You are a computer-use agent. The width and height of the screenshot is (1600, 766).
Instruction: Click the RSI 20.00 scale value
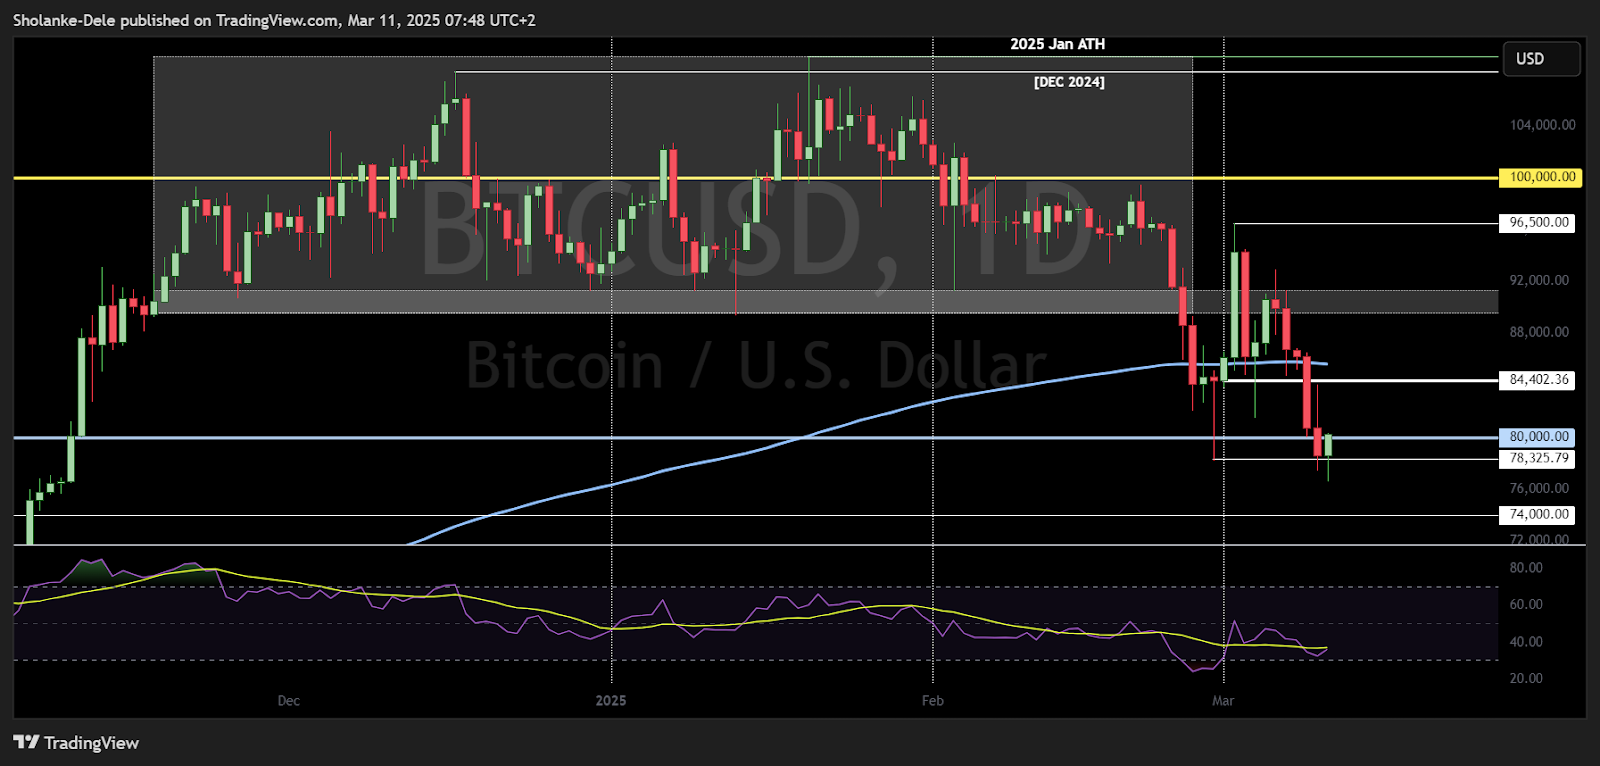coord(1526,678)
